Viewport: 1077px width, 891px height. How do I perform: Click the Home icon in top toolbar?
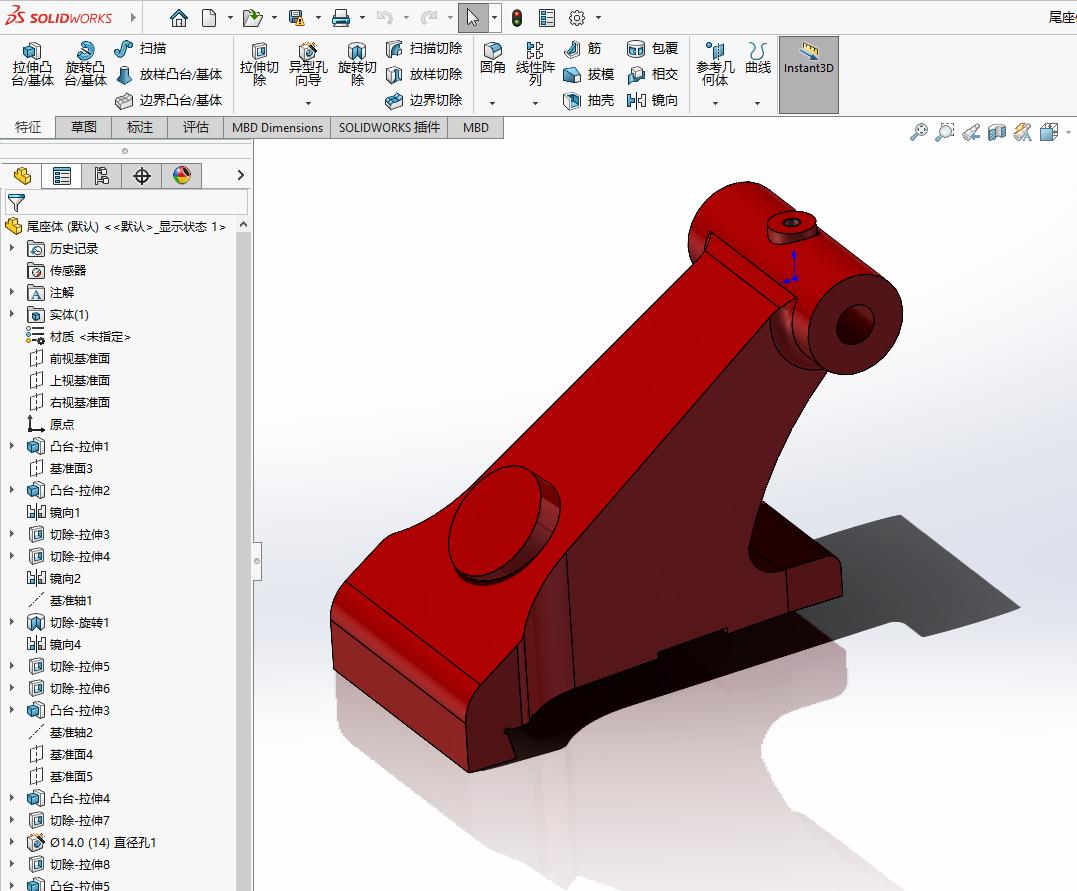(179, 18)
